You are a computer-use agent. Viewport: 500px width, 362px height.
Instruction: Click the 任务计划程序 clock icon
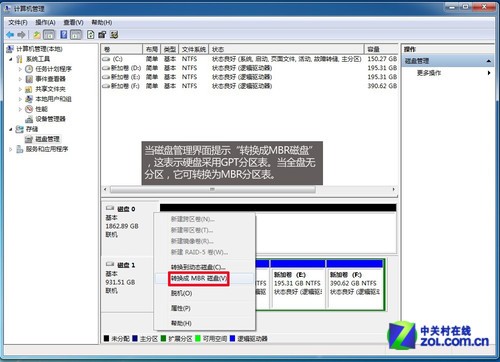[29, 69]
